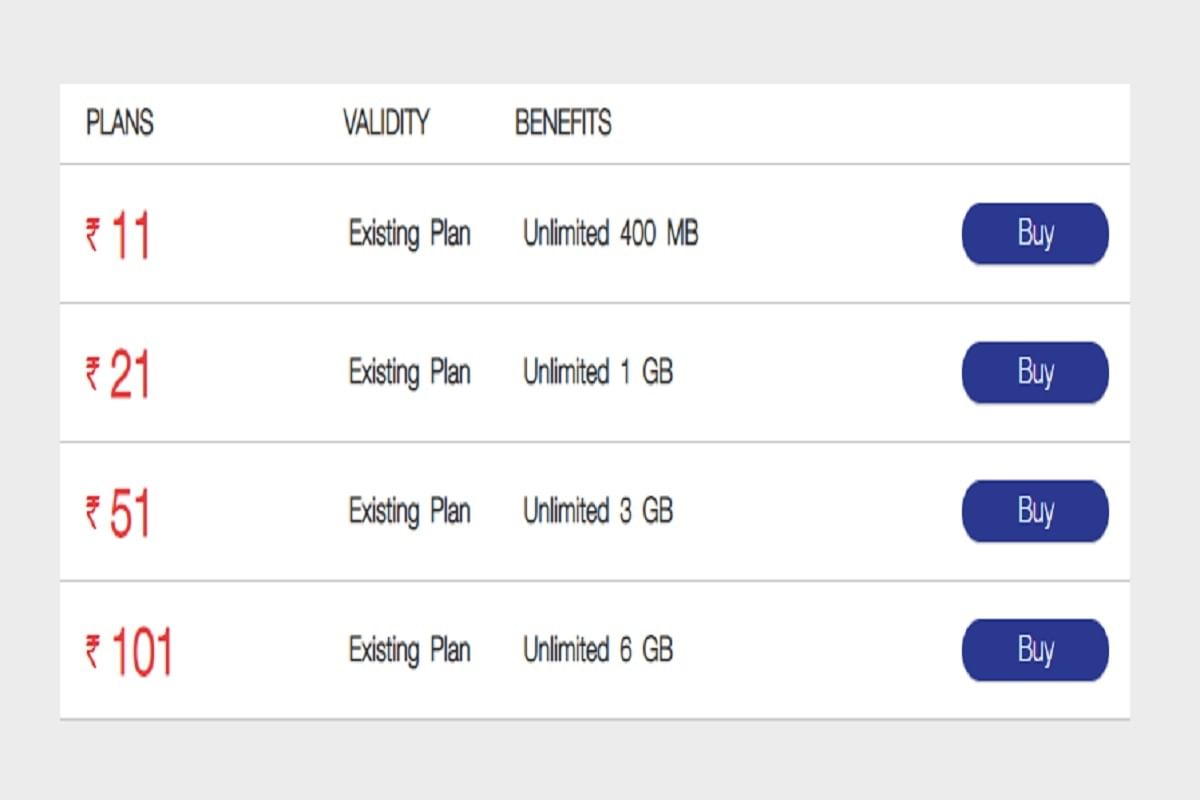The width and height of the screenshot is (1200, 800).
Task: Select Unlimited 1 GB benefit text
Action: pos(598,372)
